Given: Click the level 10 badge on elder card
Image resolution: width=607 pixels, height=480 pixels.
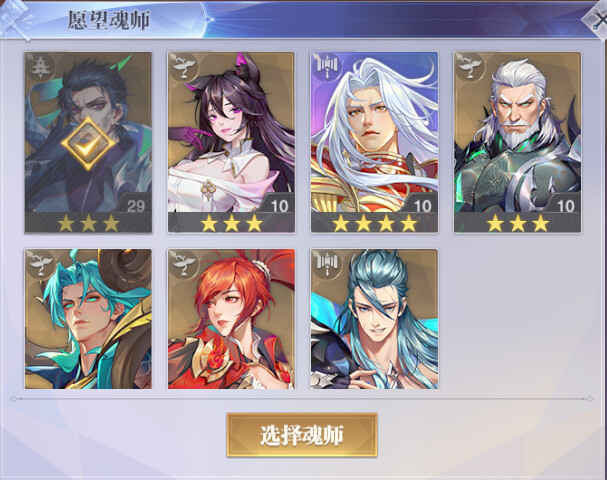Looking at the screenshot, I should [565, 206].
